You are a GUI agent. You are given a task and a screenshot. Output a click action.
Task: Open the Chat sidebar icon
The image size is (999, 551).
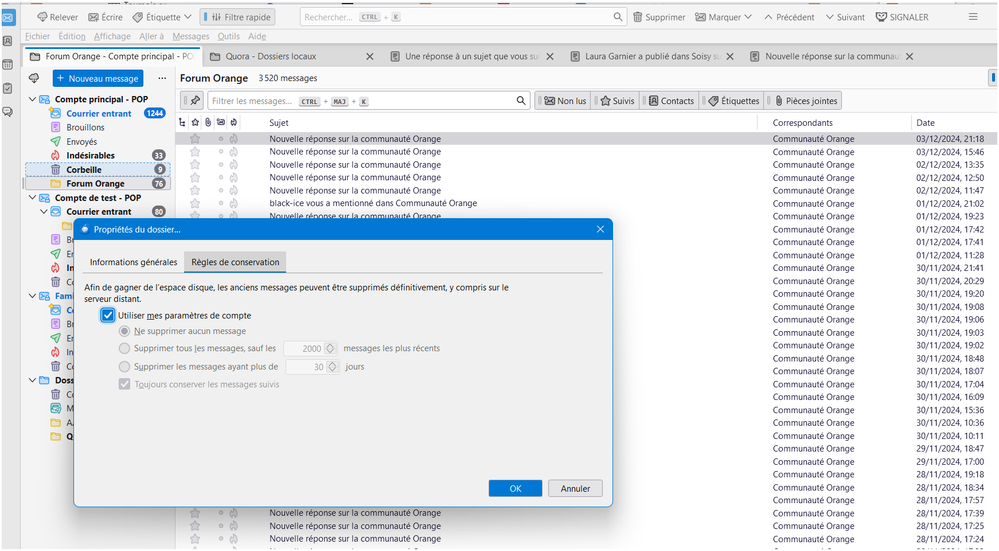tap(8, 111)
